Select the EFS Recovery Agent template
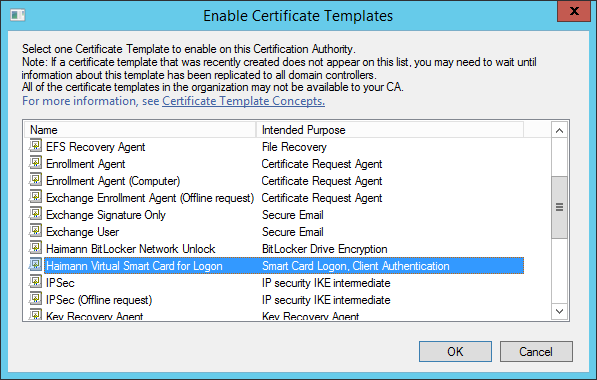Image resolution: width=597 pixels, height=380 pixels. click(96, 147)
